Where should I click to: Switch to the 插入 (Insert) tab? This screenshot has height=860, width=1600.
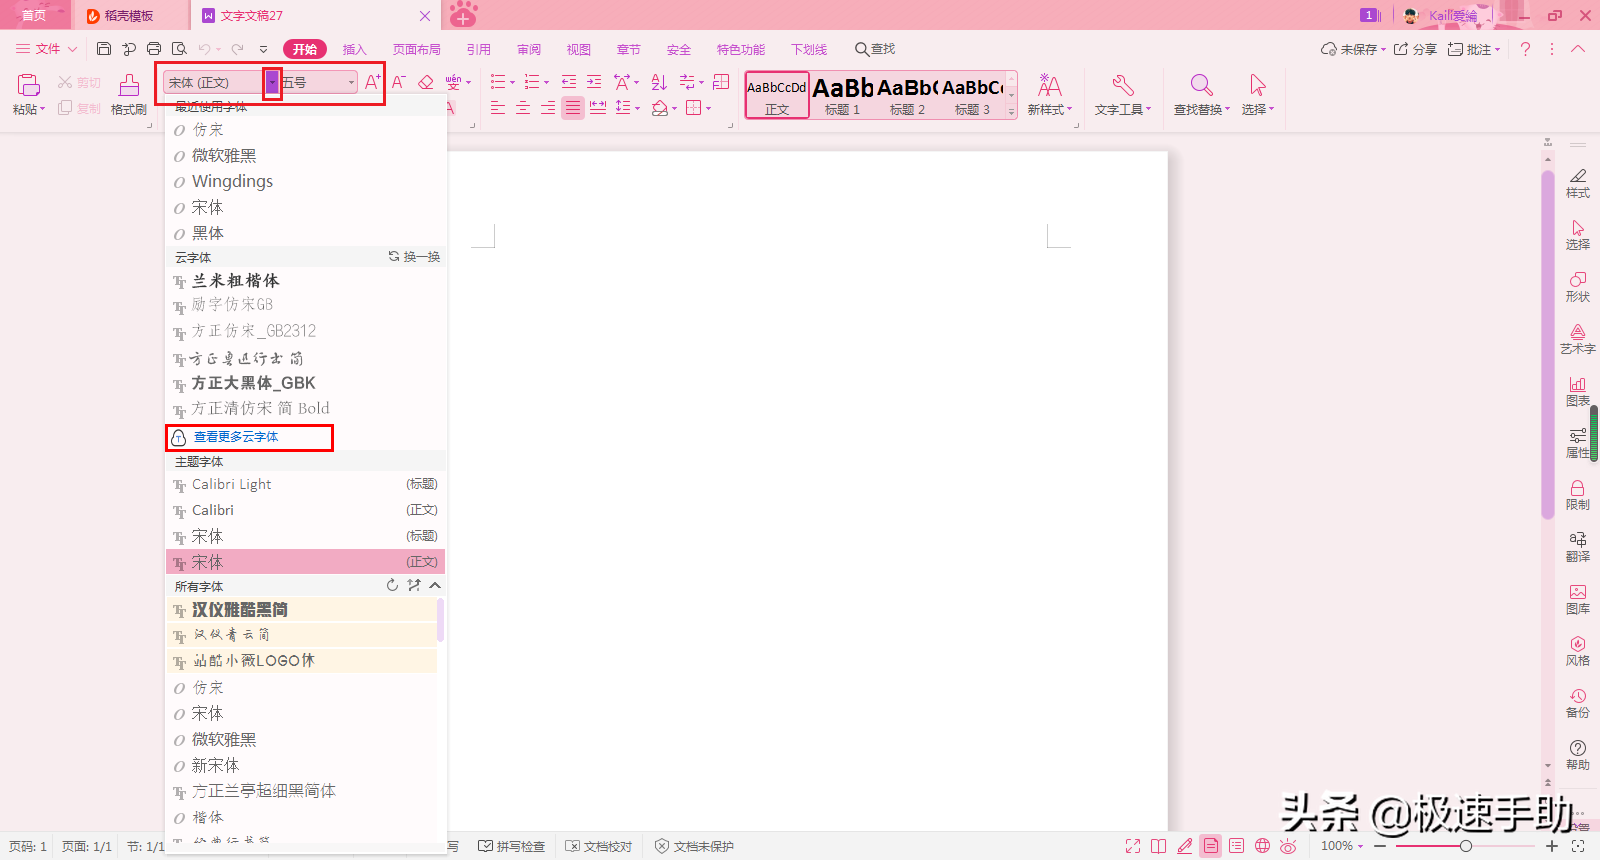click(355, 49)
